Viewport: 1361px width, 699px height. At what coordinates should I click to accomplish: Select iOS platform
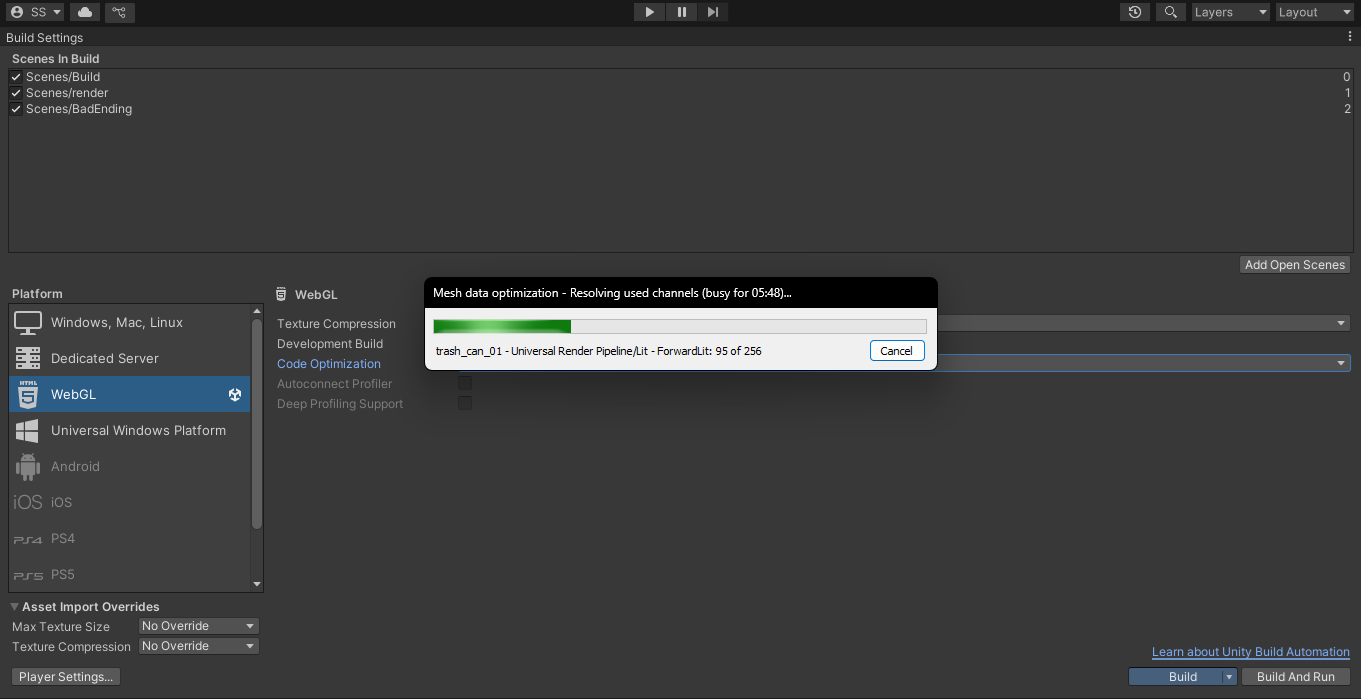coord(130,502)
